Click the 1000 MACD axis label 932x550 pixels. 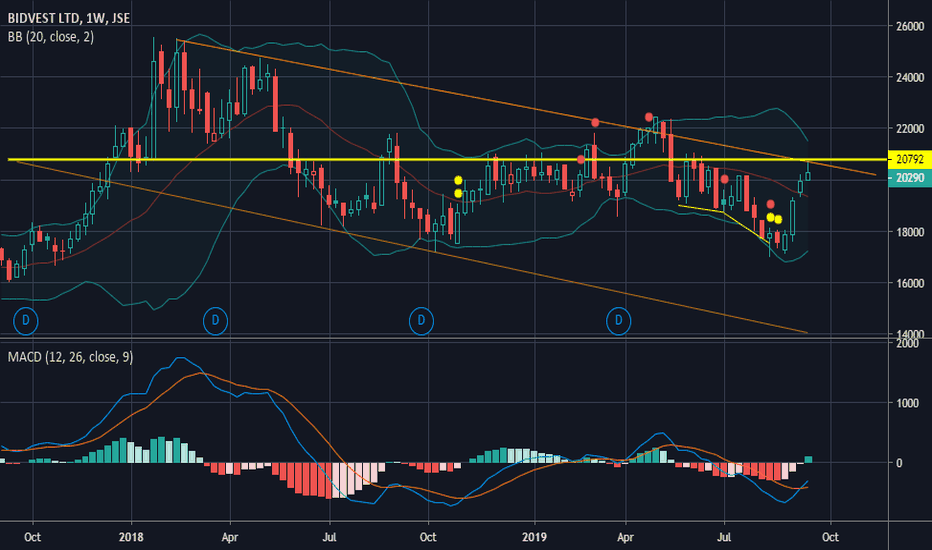[x=907, y=403]
